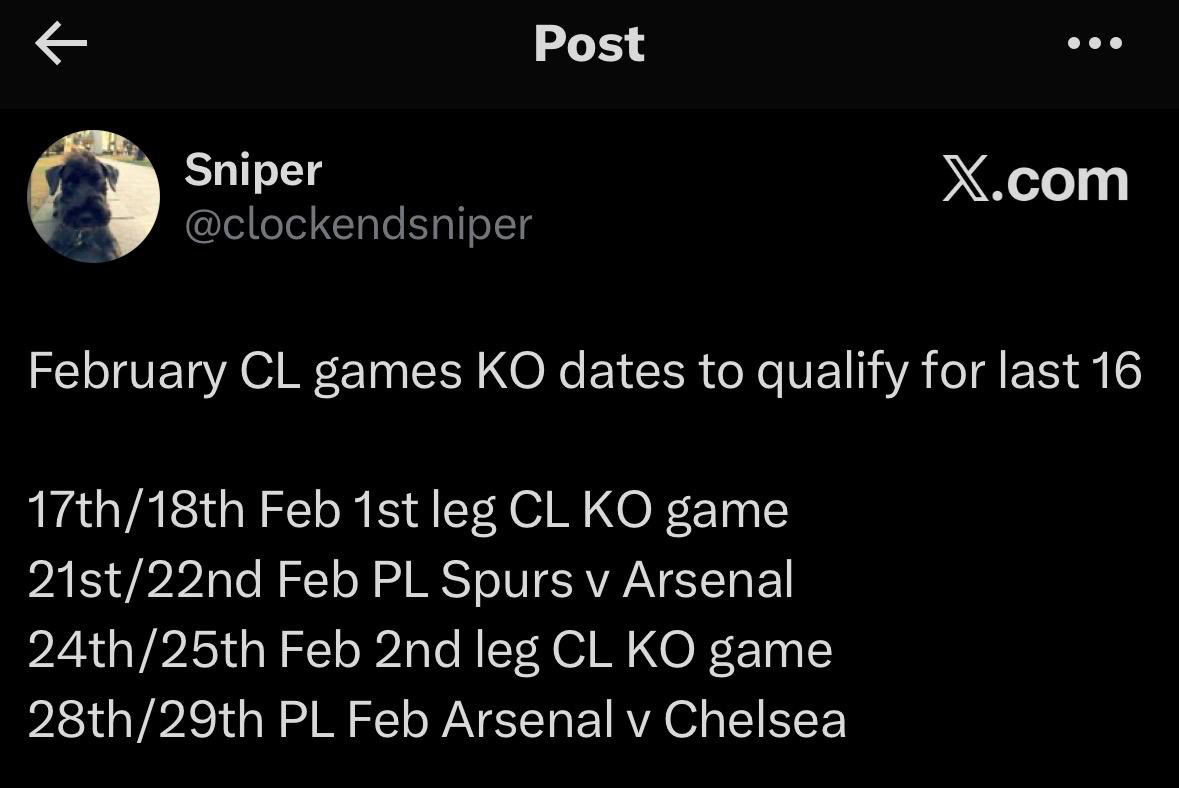Click the "17th/18th" date text

pyautogui.click(x=137, y=511)
